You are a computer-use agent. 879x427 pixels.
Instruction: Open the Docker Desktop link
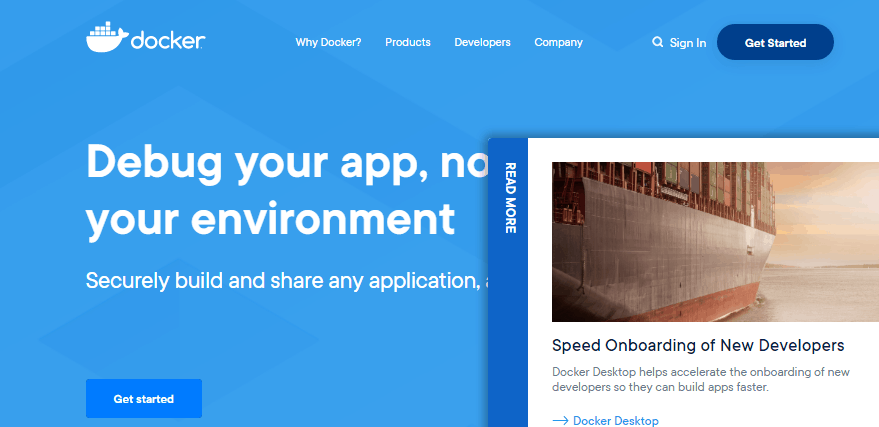[x=616, y=420]
